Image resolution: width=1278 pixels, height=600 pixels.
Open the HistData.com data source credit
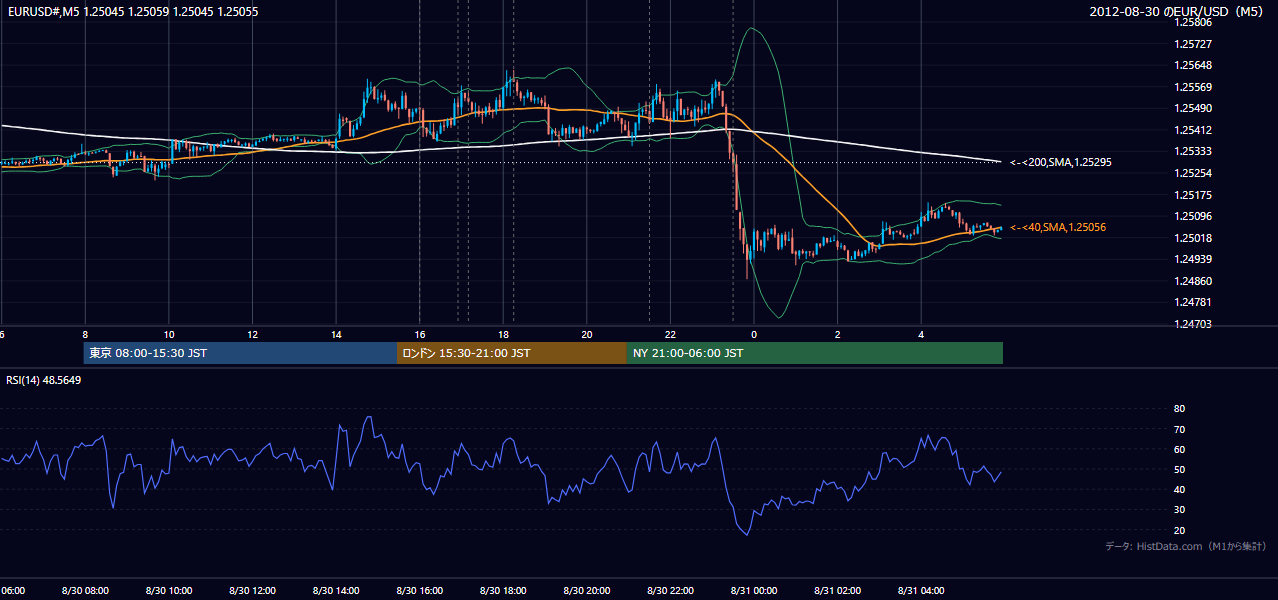(x=1185, y=546)
